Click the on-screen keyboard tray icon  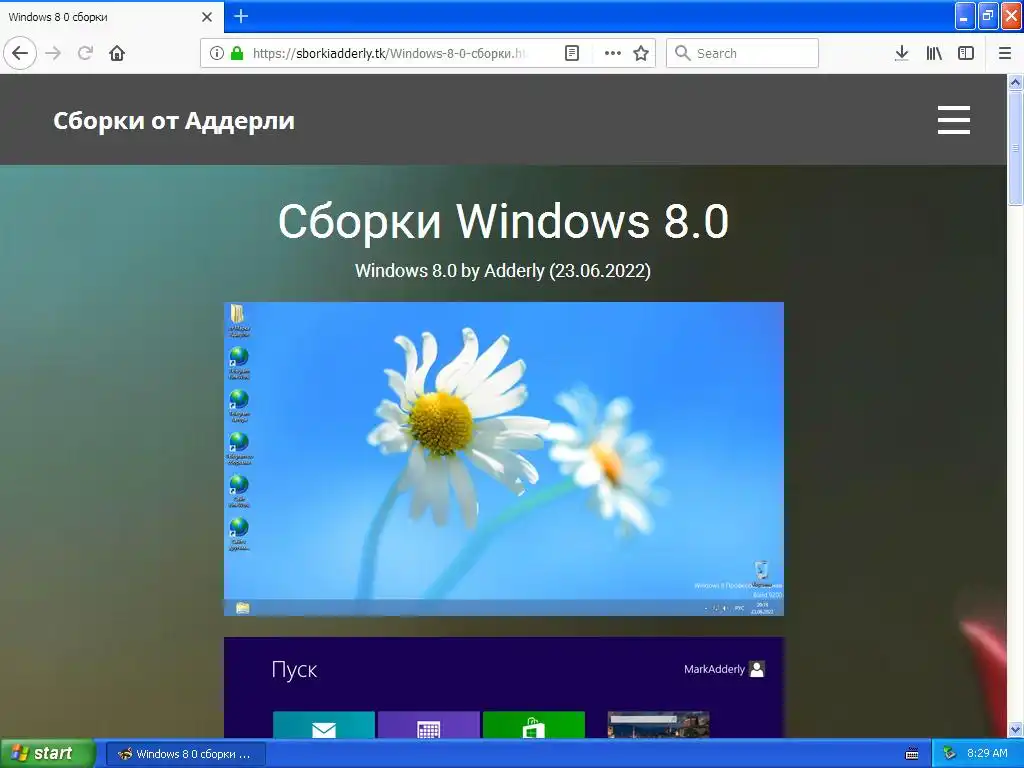912,754
